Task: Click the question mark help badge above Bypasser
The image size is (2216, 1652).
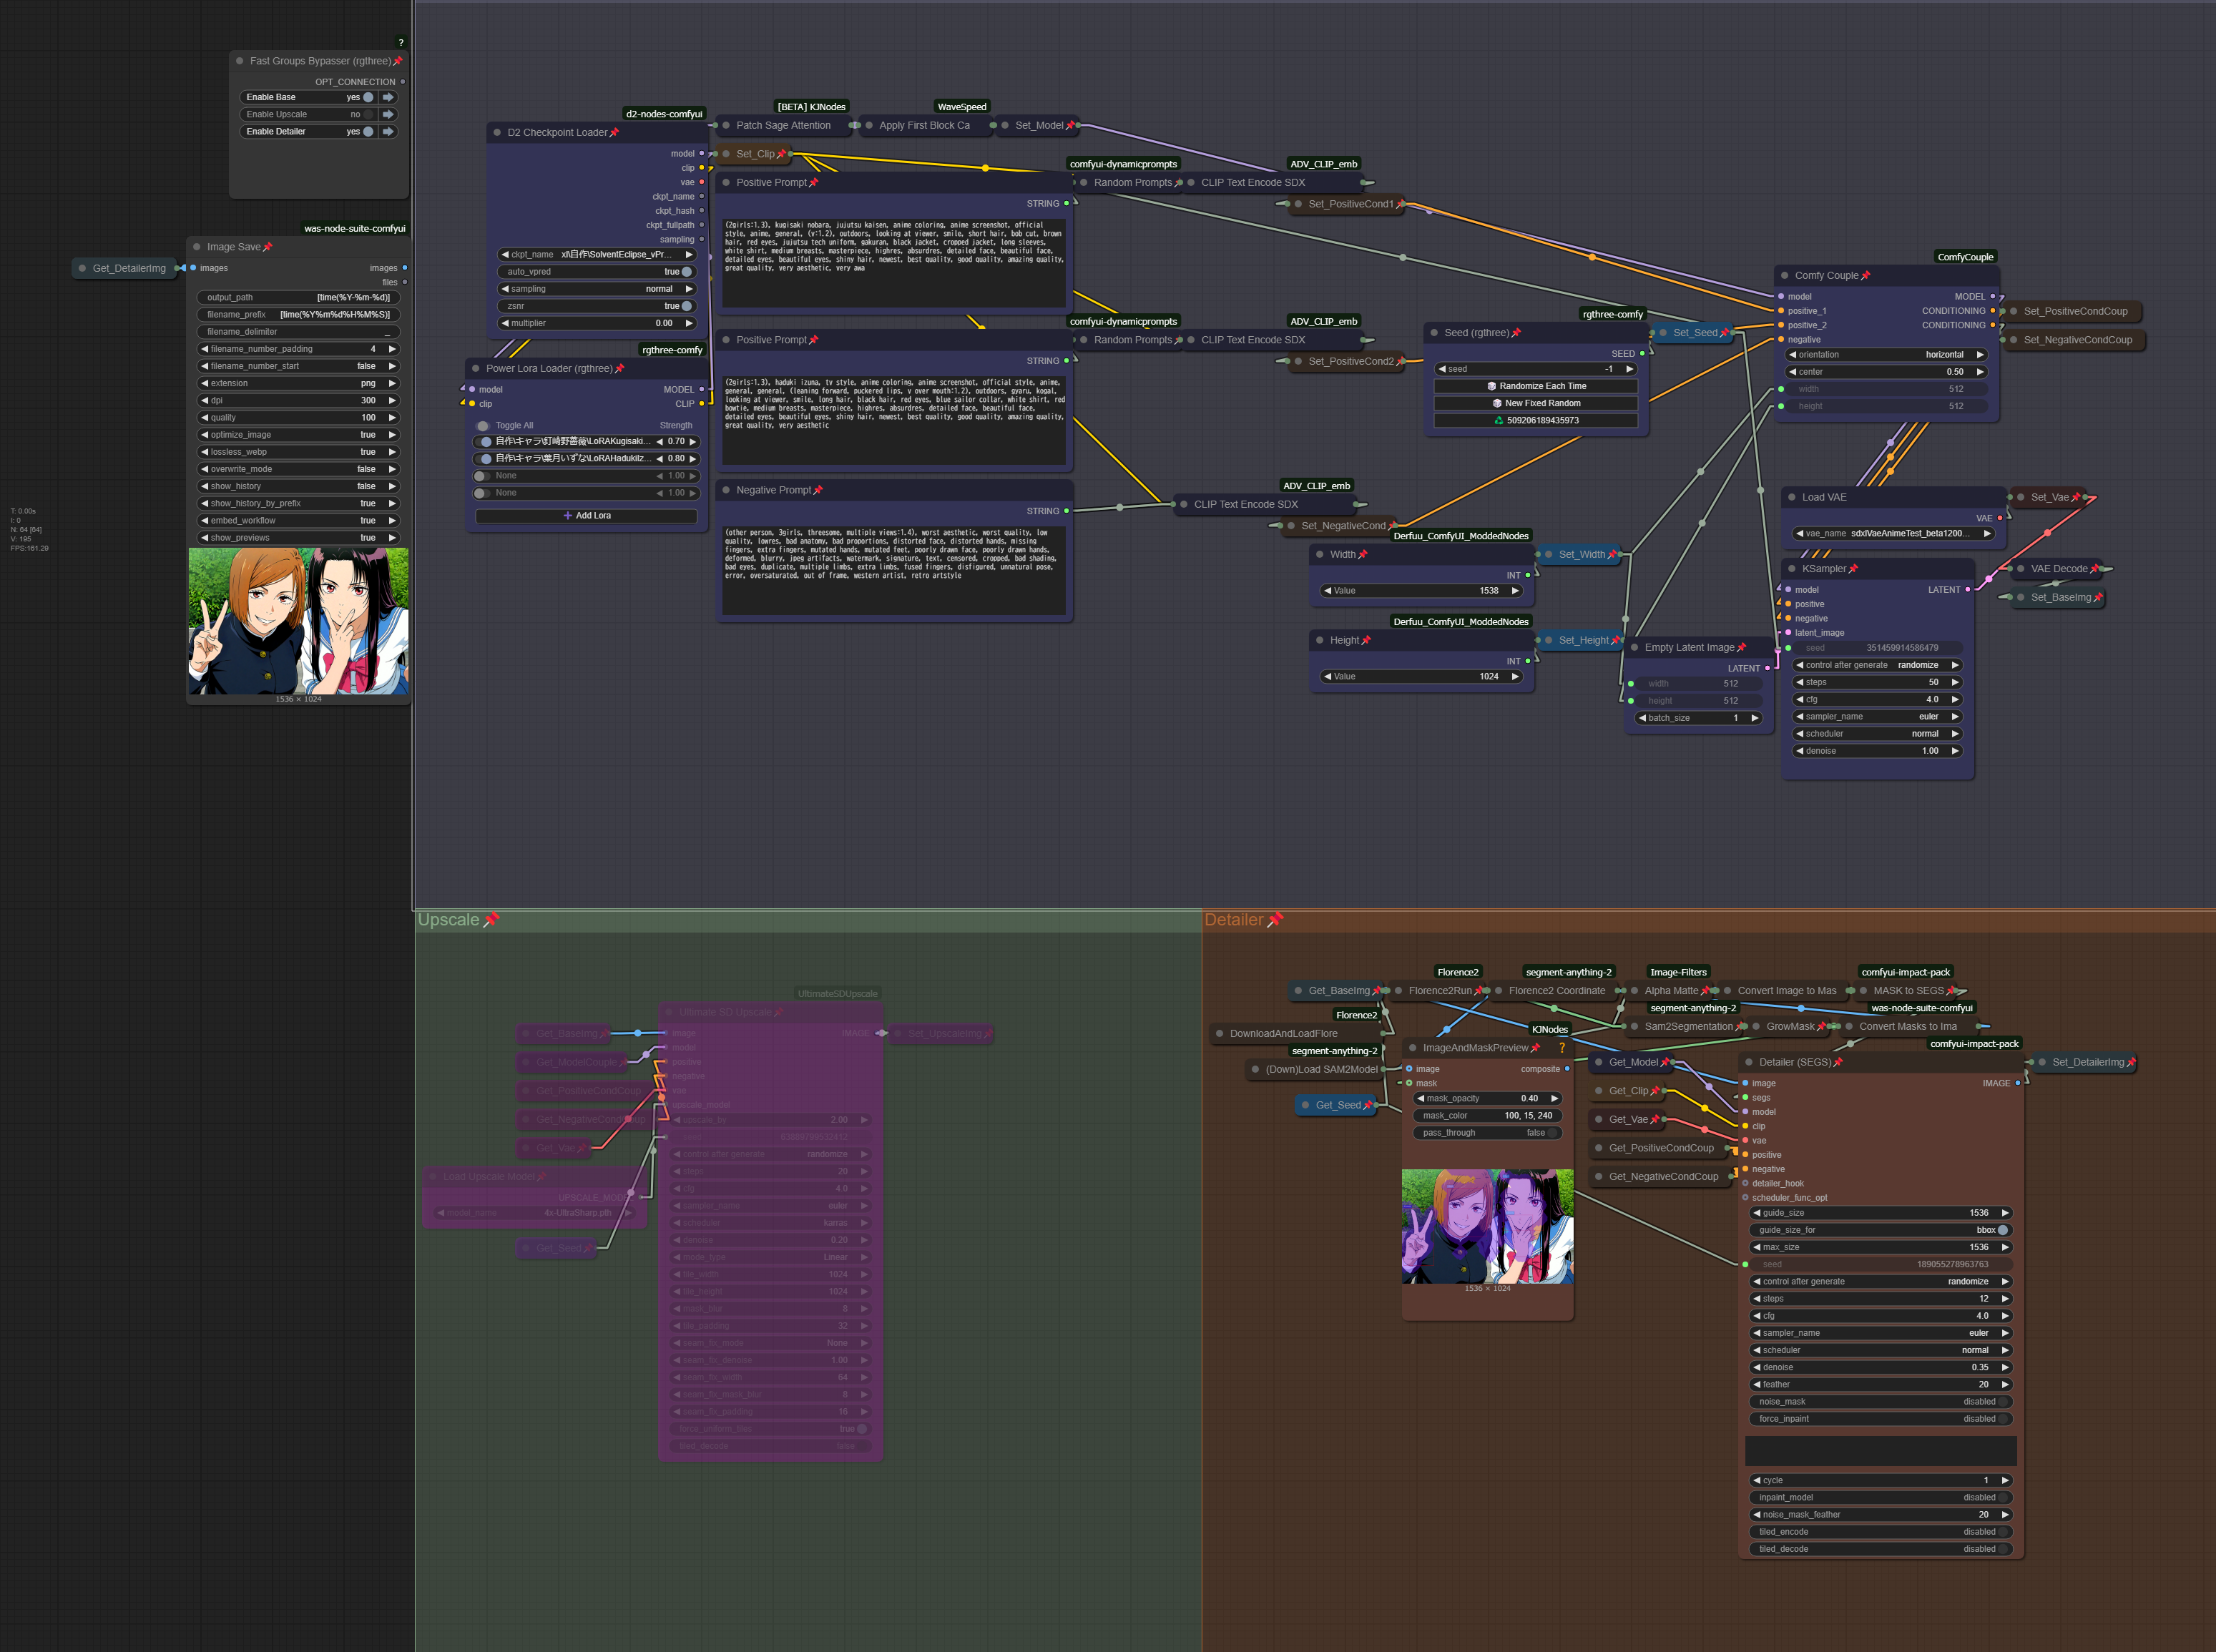Action: [401, 42]
